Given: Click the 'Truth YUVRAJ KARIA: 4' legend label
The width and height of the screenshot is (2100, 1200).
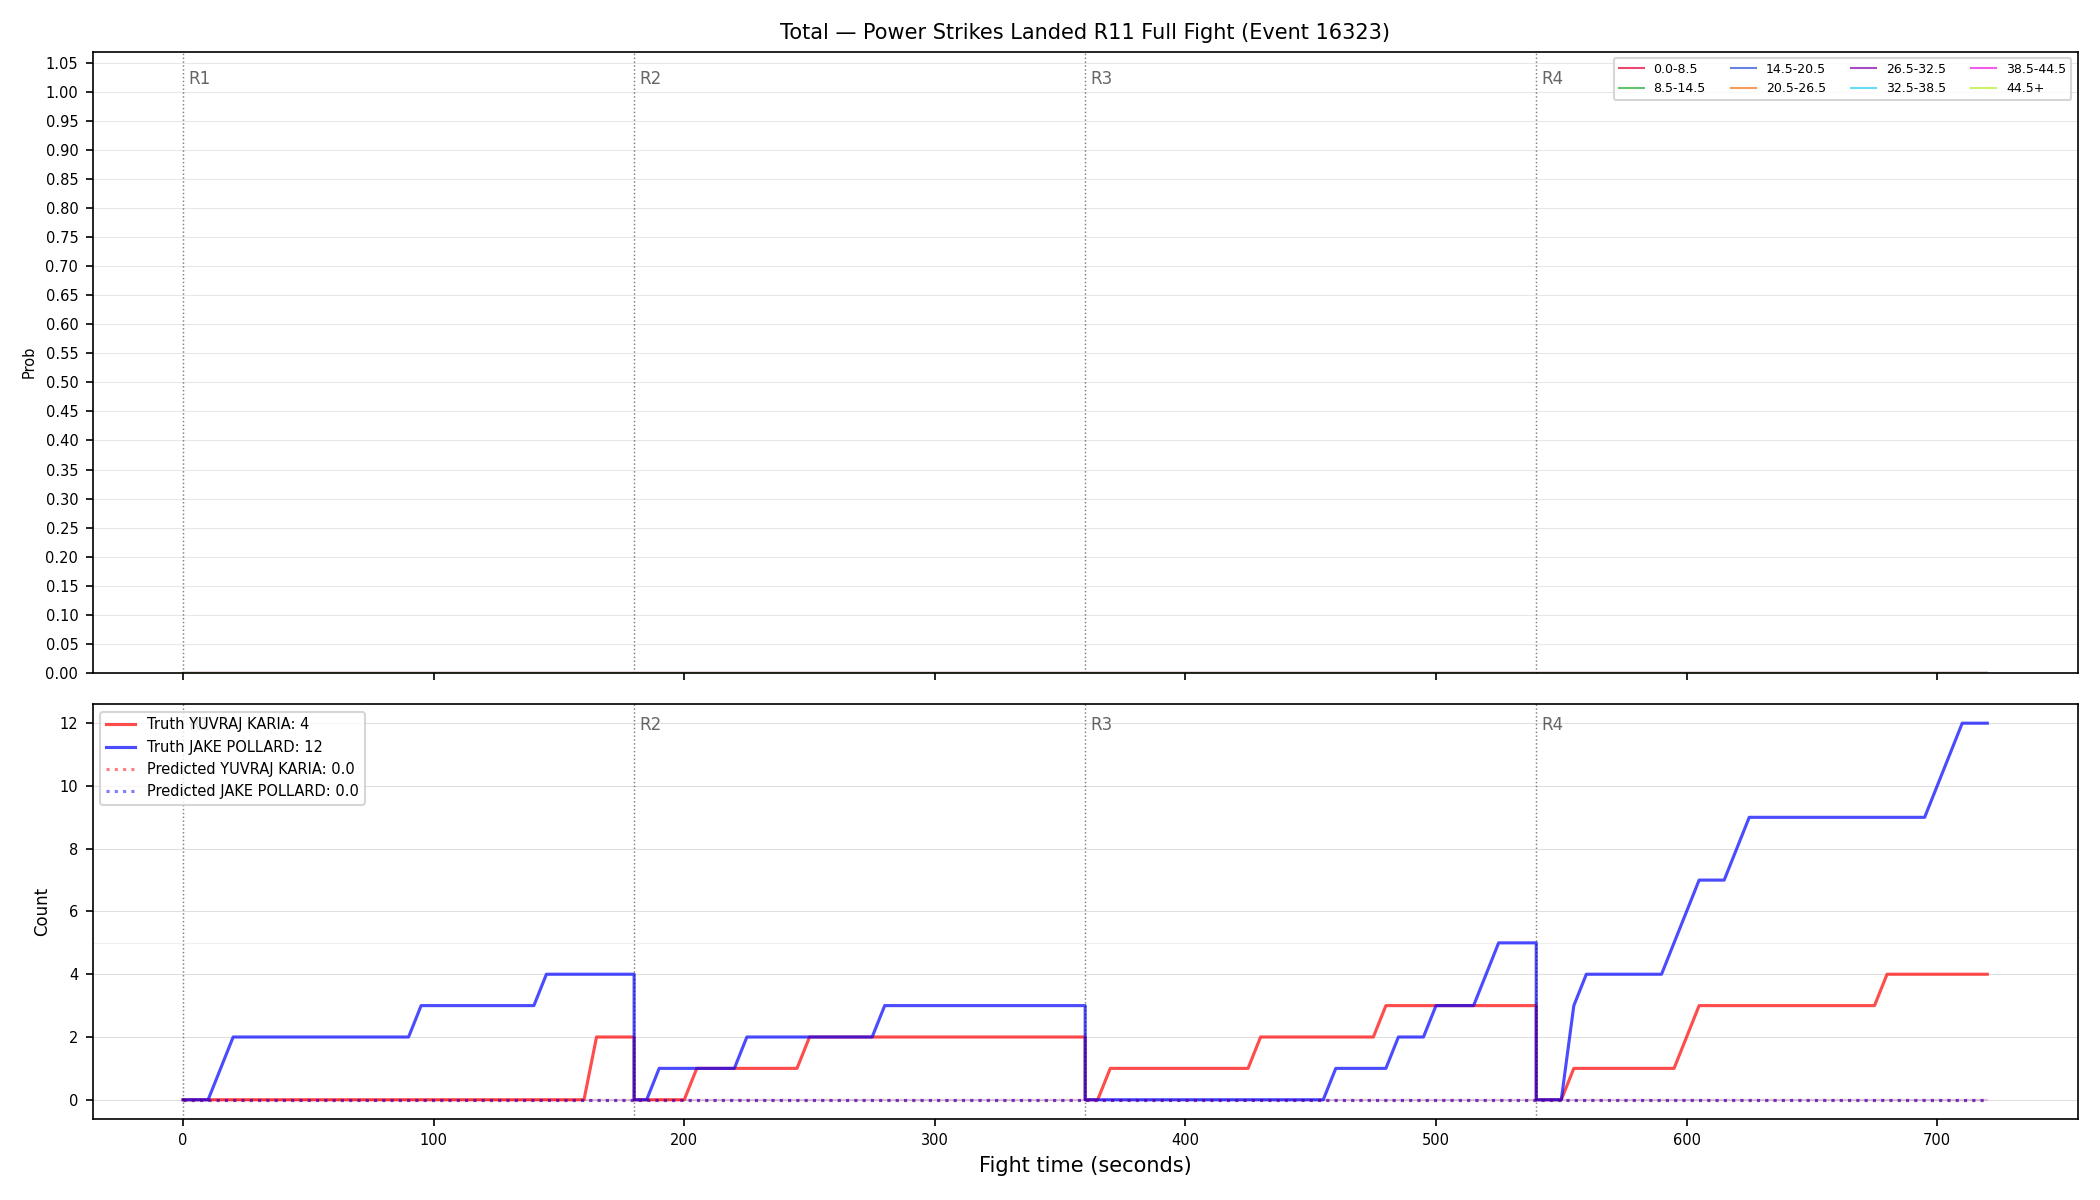Looking at the screenshot, I should pyautogui.click(x=228, y=724).
